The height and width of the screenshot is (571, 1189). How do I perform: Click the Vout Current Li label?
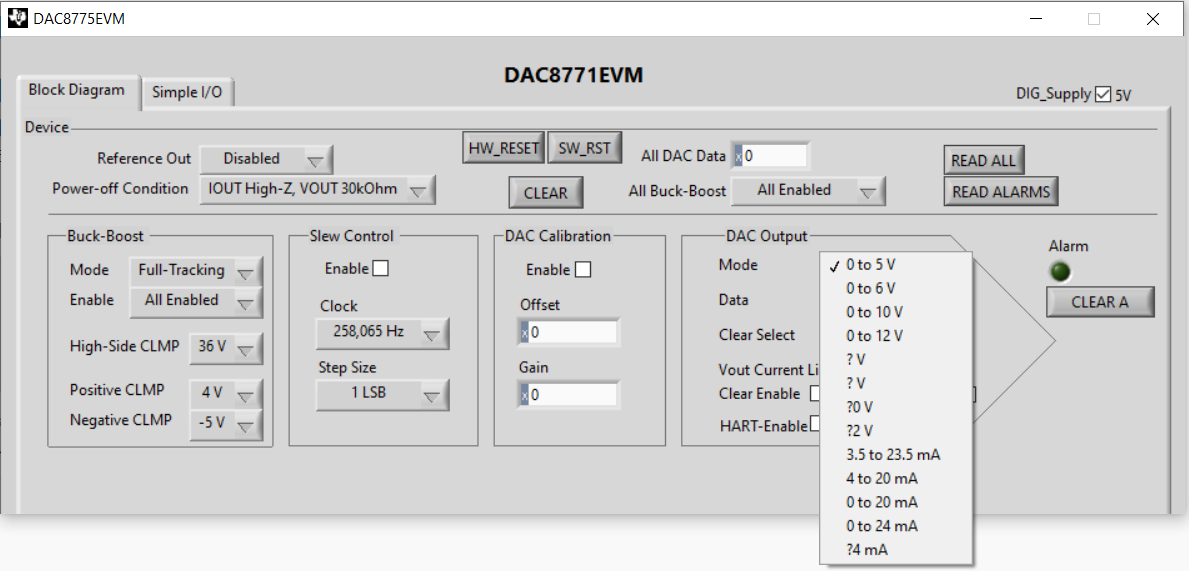click(770, 369)
